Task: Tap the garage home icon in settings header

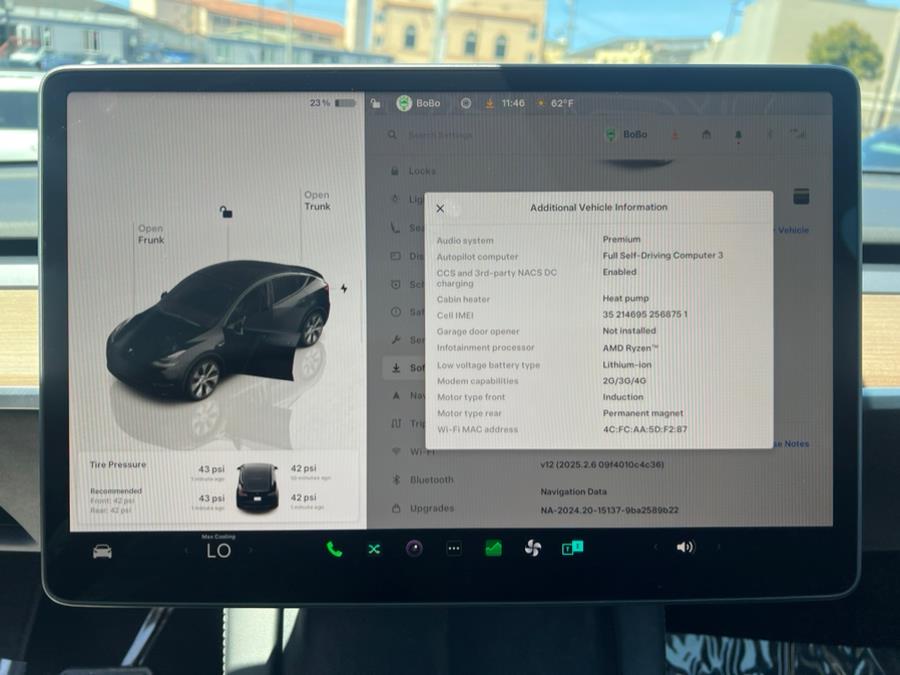Action: point(707,134)
